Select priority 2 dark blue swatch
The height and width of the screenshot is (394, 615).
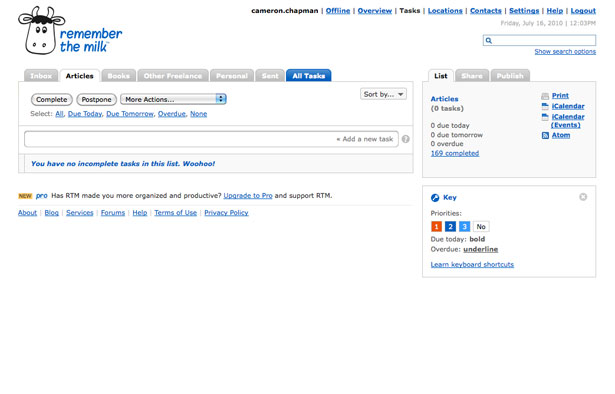point(450,227)
